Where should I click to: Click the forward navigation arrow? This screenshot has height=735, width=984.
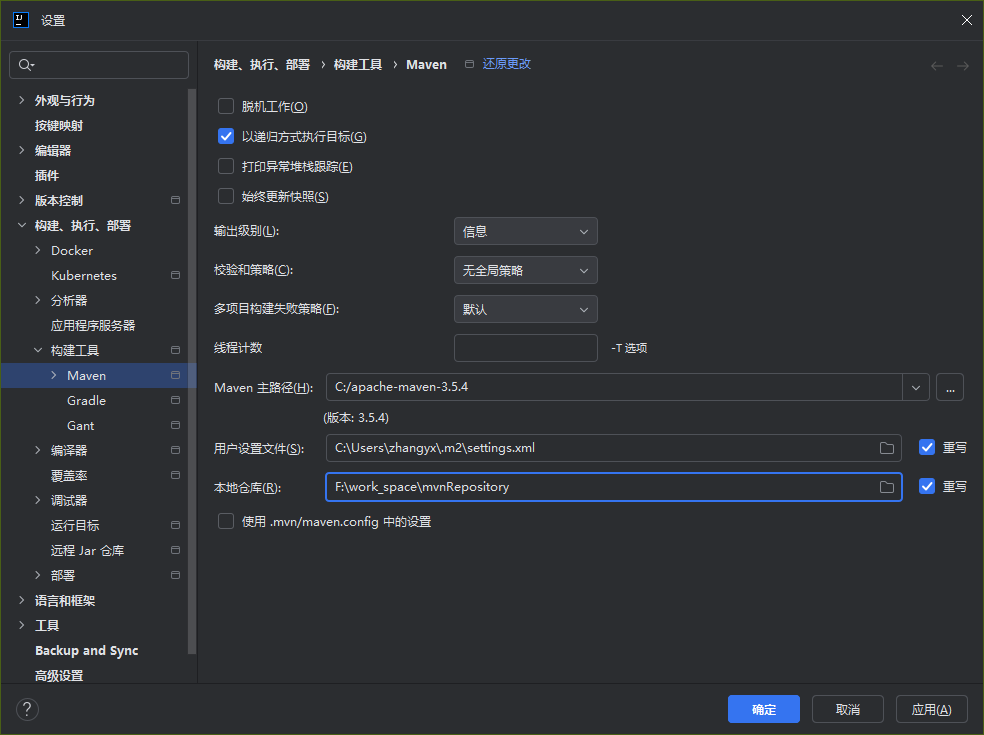(962, 64)
